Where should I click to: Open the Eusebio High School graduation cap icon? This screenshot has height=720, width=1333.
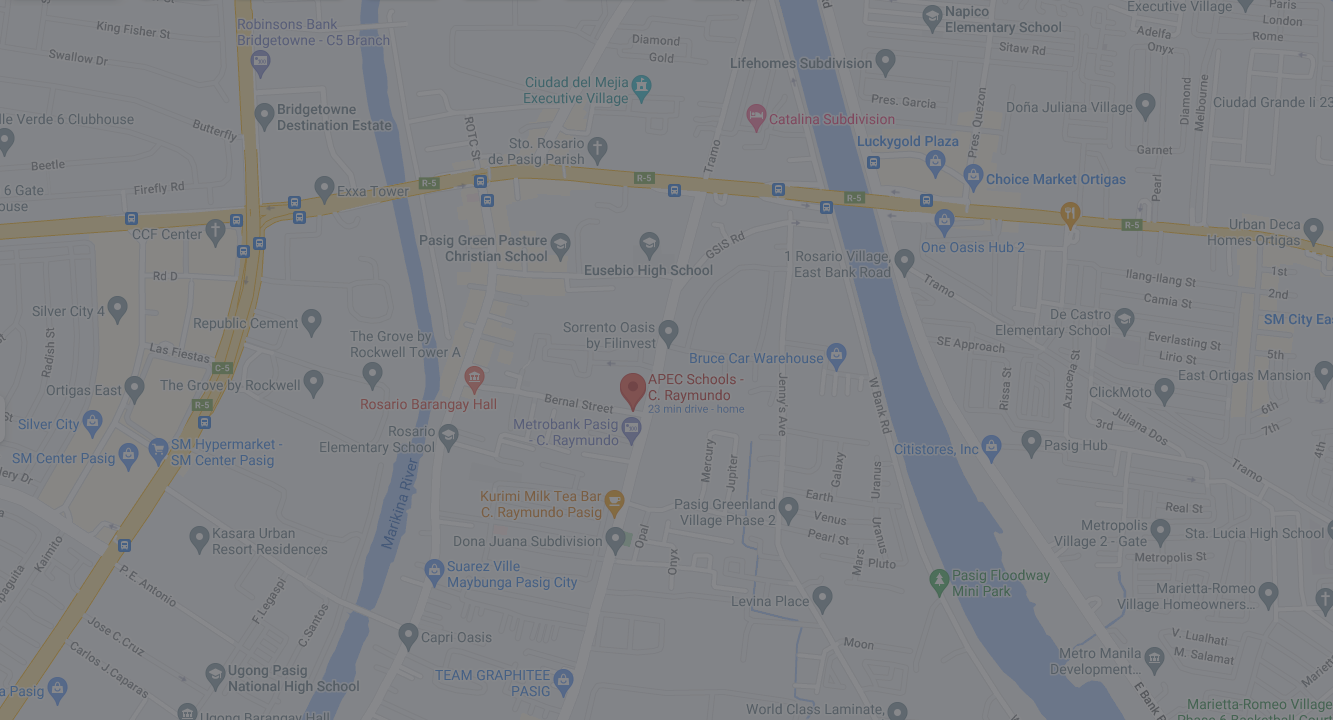pos(649,245)
